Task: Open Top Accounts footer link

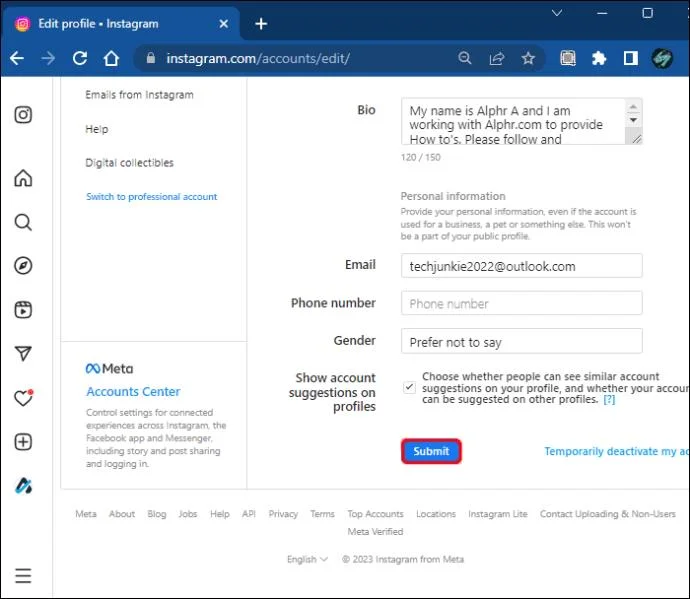Action: (x=375, y=514)
